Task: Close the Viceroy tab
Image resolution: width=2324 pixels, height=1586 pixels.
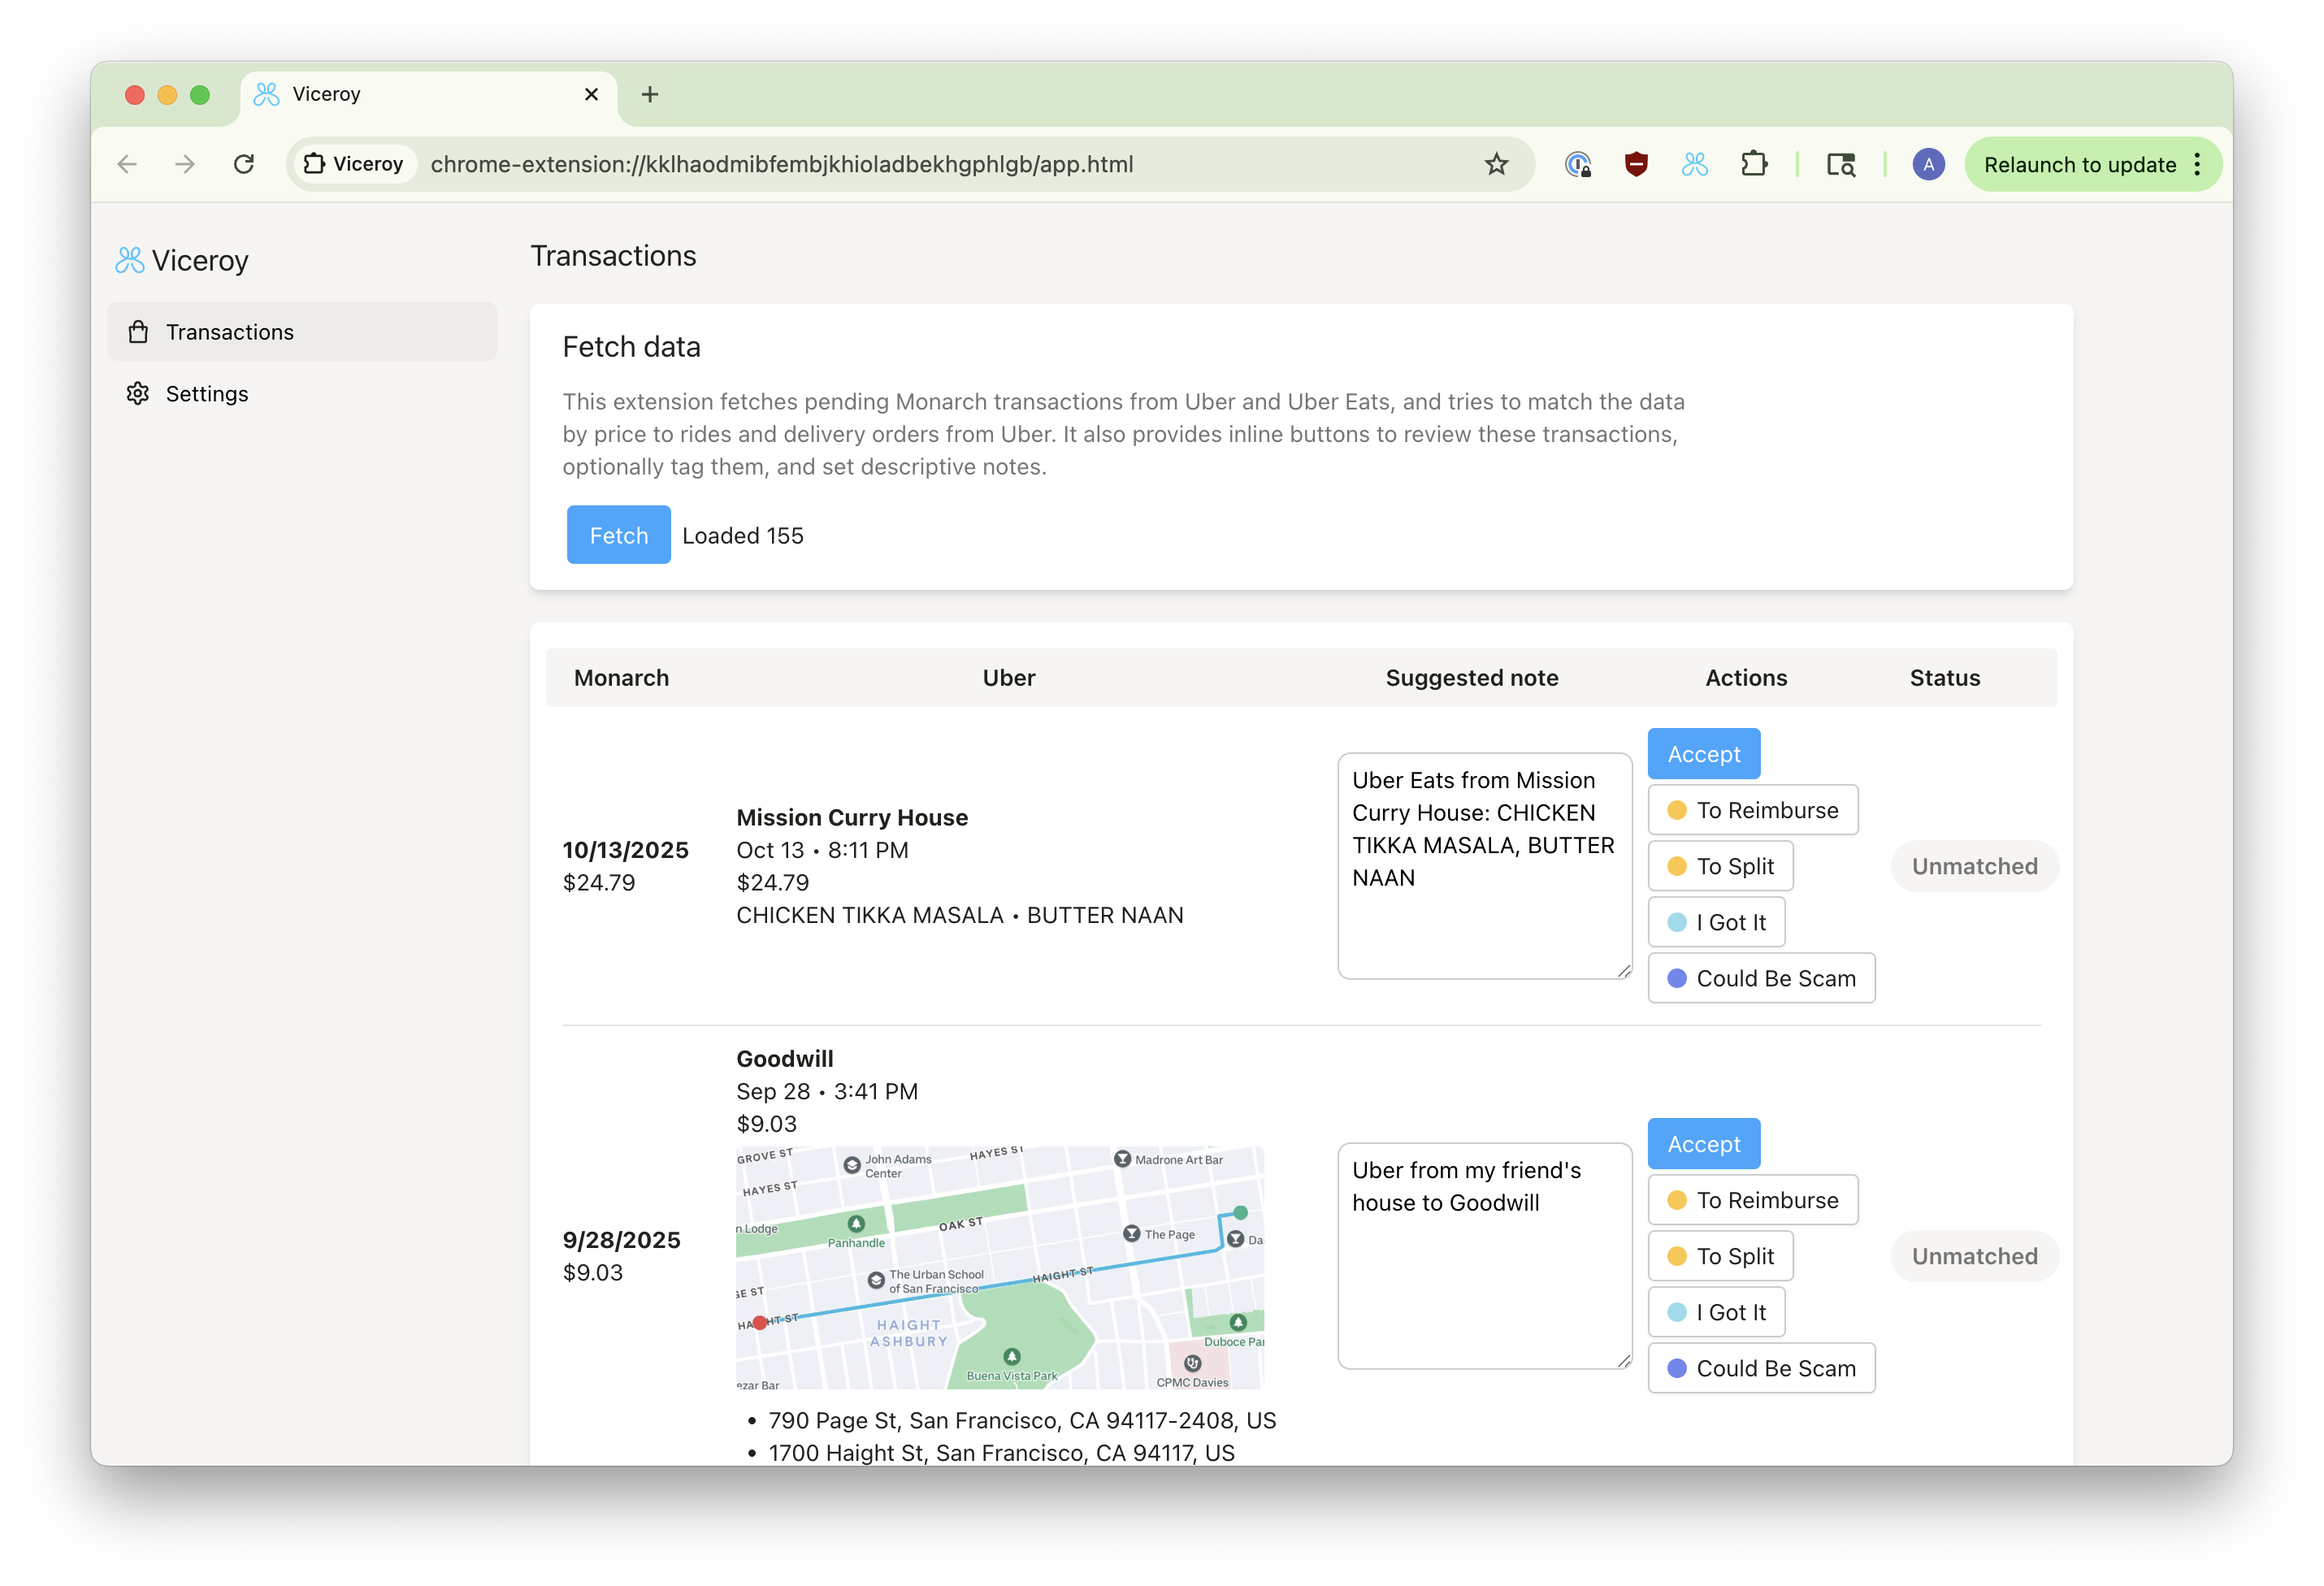Action: [591, 94]
